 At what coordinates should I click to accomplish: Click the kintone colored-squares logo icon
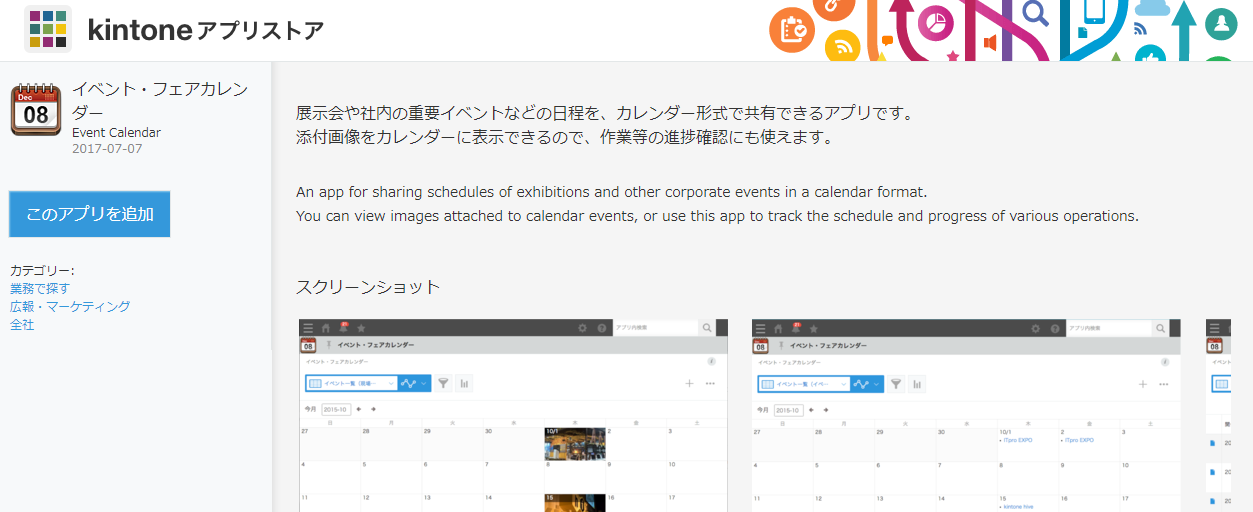tap(48, 29)
